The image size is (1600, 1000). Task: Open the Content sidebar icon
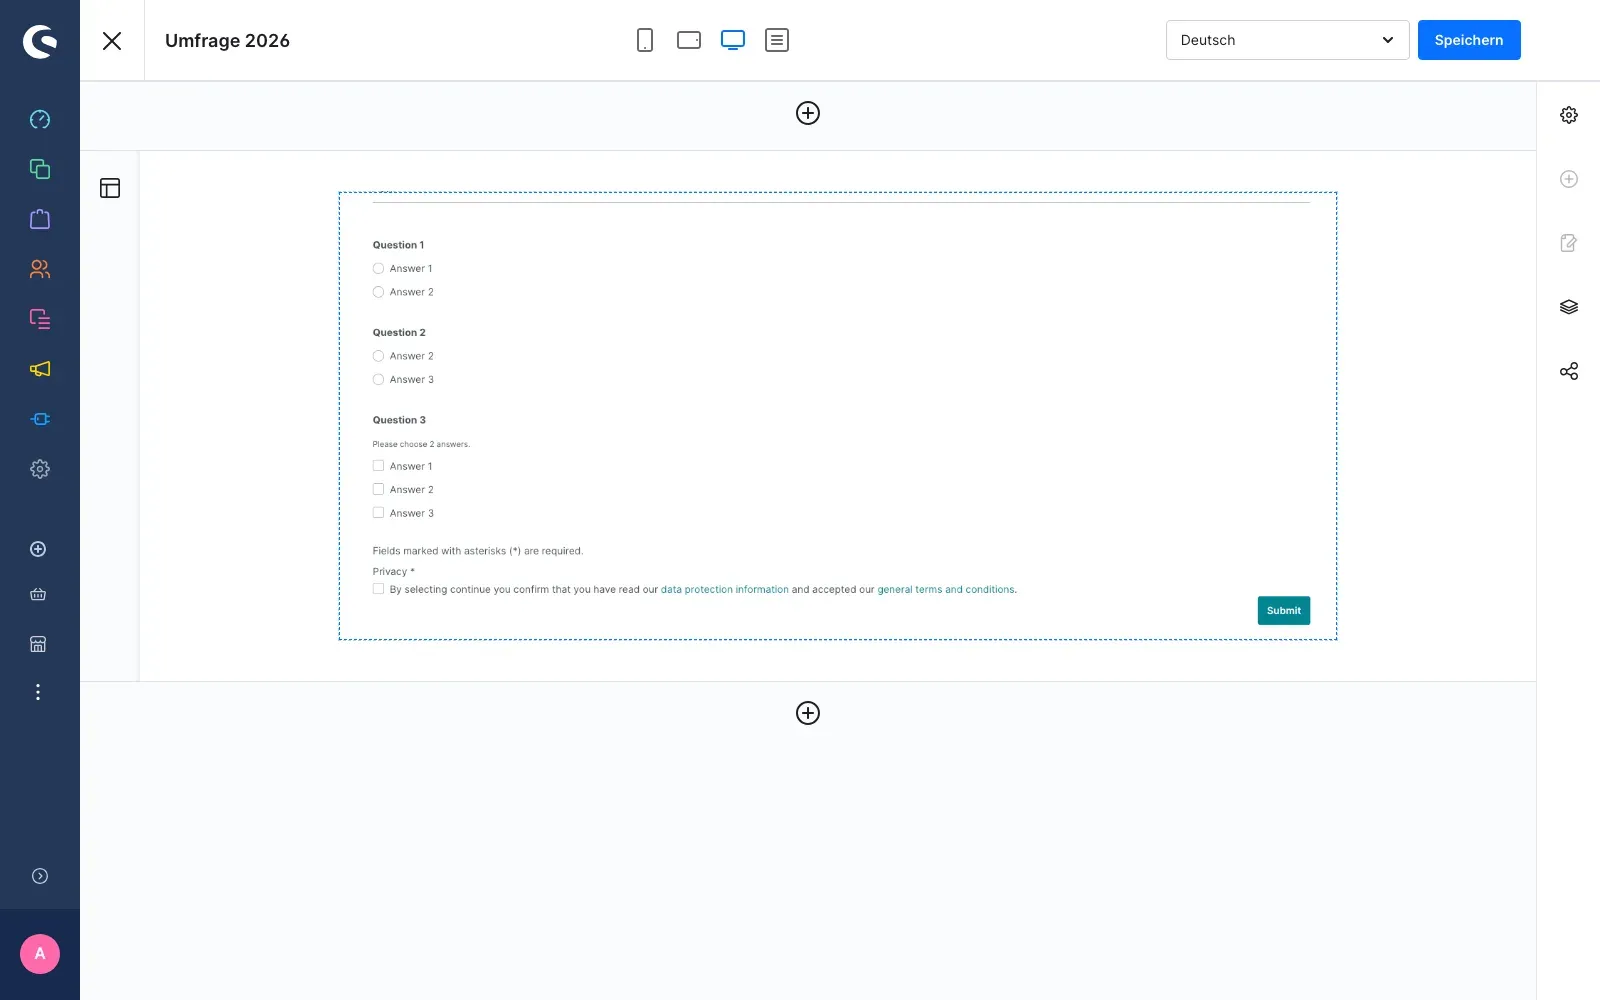[40, 319]
